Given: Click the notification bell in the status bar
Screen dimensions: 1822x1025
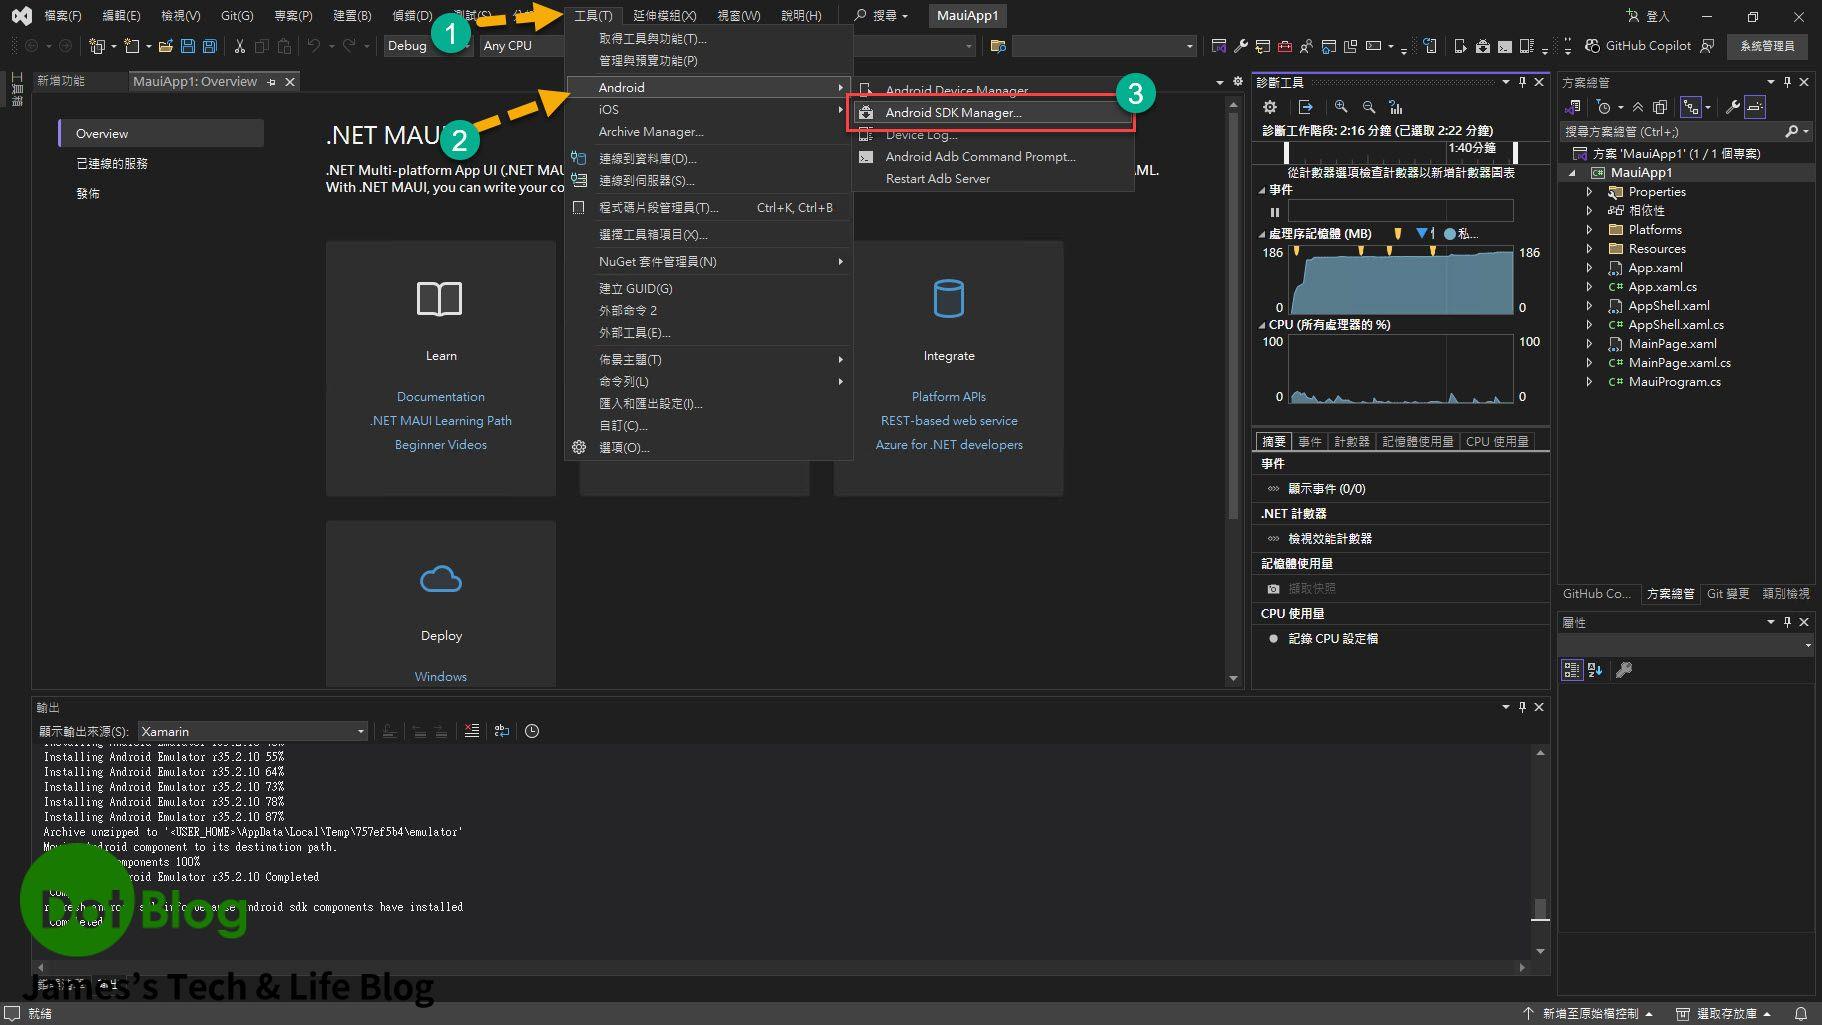Looking at the screenshot, I should (1801, 1013).
